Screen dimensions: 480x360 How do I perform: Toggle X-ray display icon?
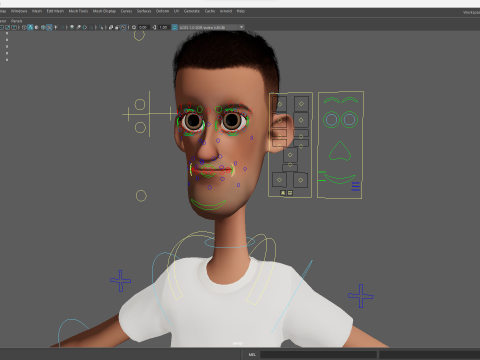pos(110,27)
